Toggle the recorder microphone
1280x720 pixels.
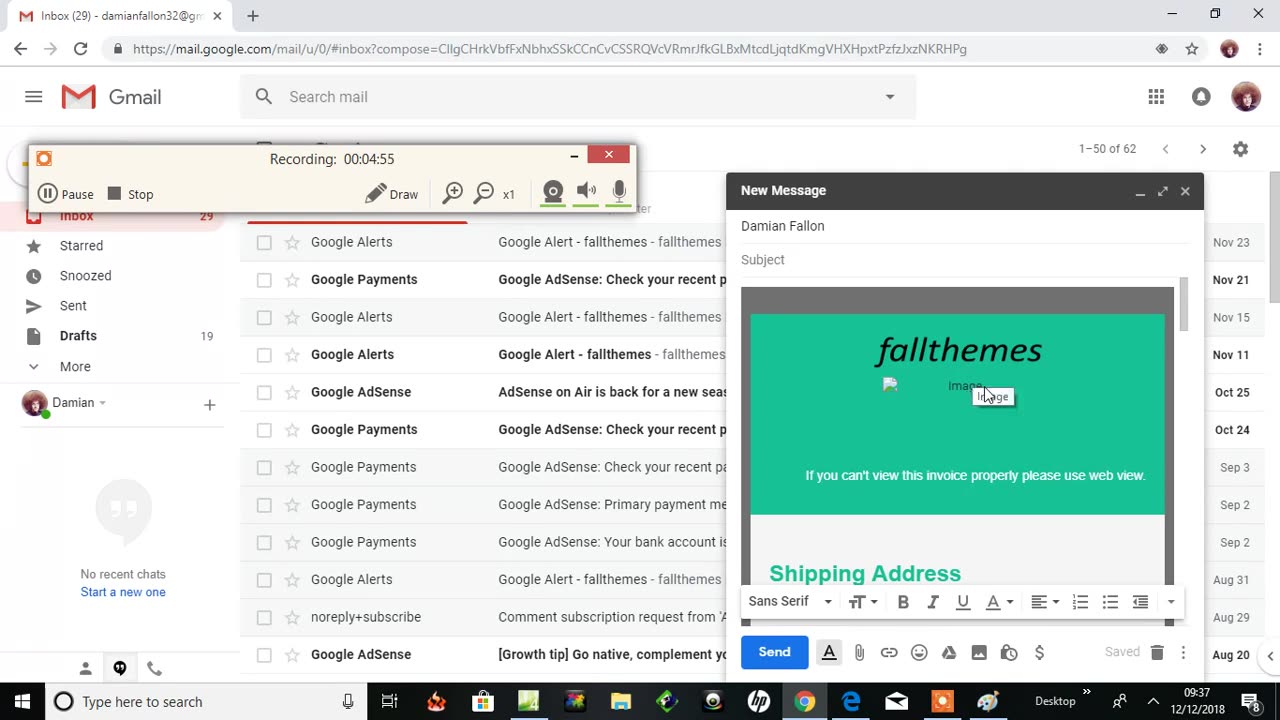(x=619, y=192)
